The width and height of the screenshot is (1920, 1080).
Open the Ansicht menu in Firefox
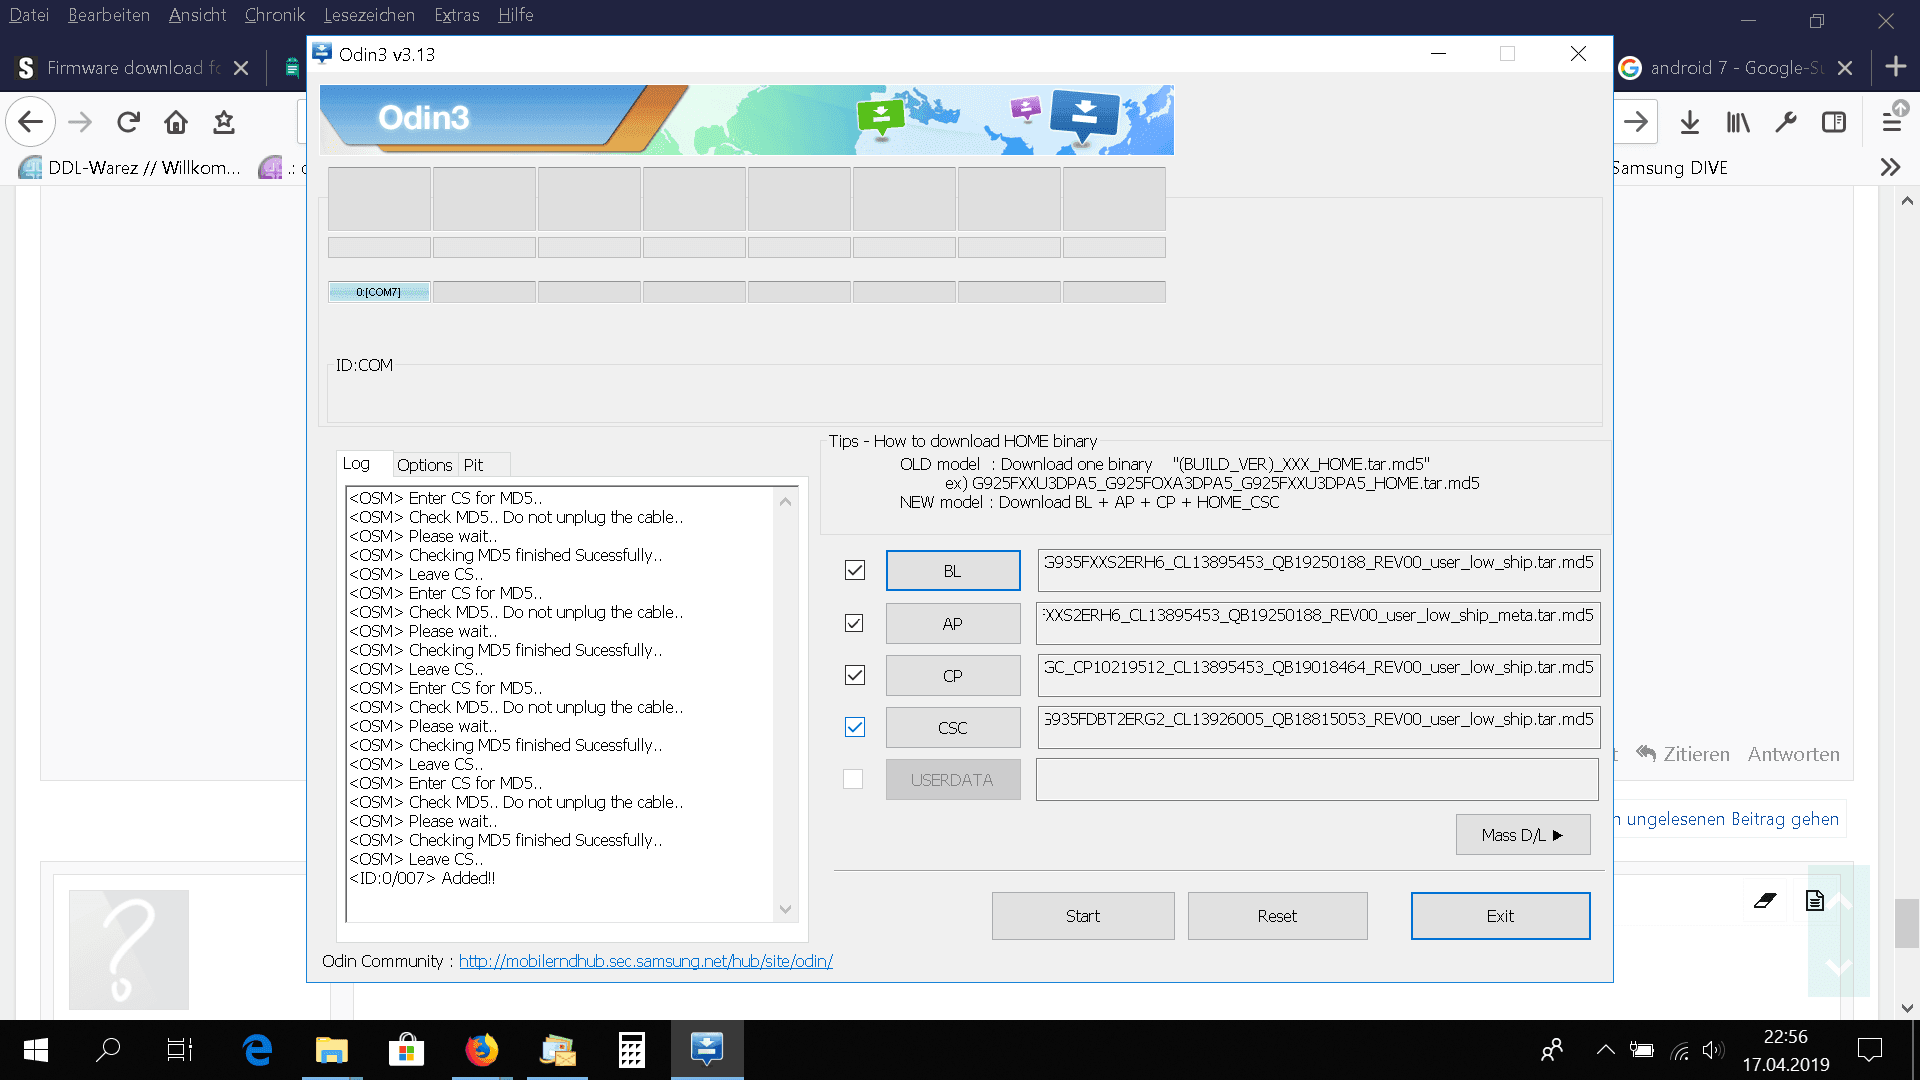(x=197, y=15)
